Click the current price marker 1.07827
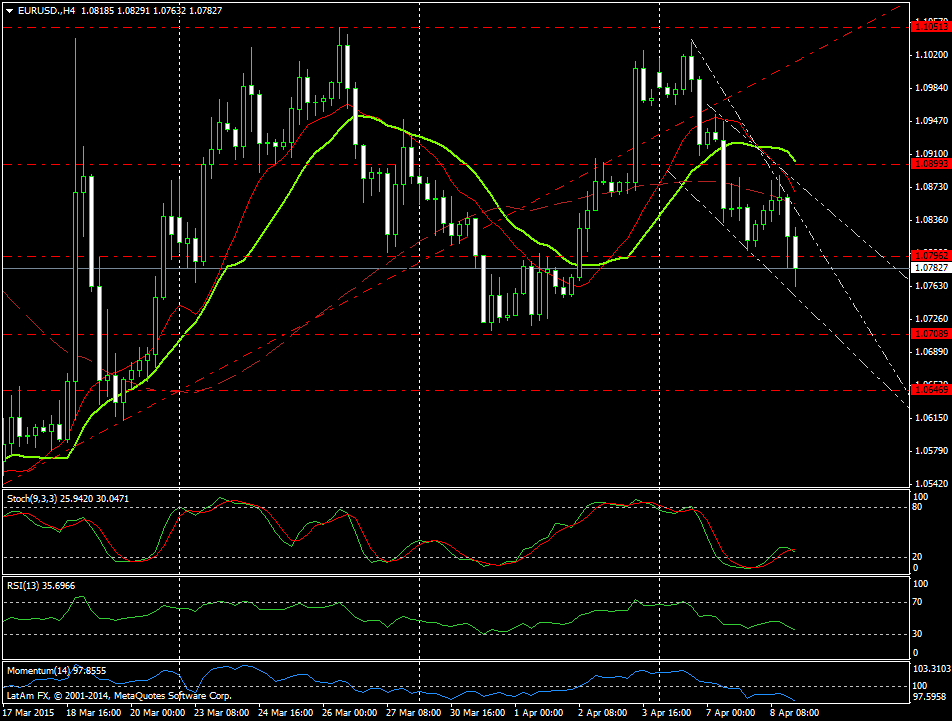Viewport: 952px width, 721px height. 930,268
